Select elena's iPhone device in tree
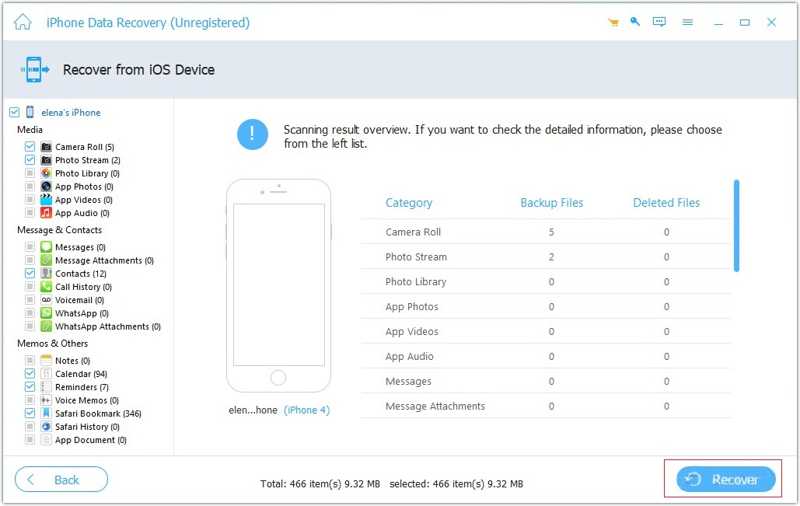This screenshot has width=800, height=506. click(x=71, y=113)
